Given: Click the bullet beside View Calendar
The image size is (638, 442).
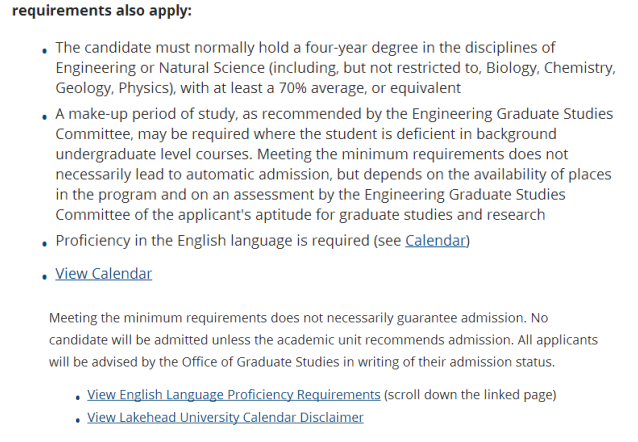Looking at the screenshot, I should (x=44, y=276).
